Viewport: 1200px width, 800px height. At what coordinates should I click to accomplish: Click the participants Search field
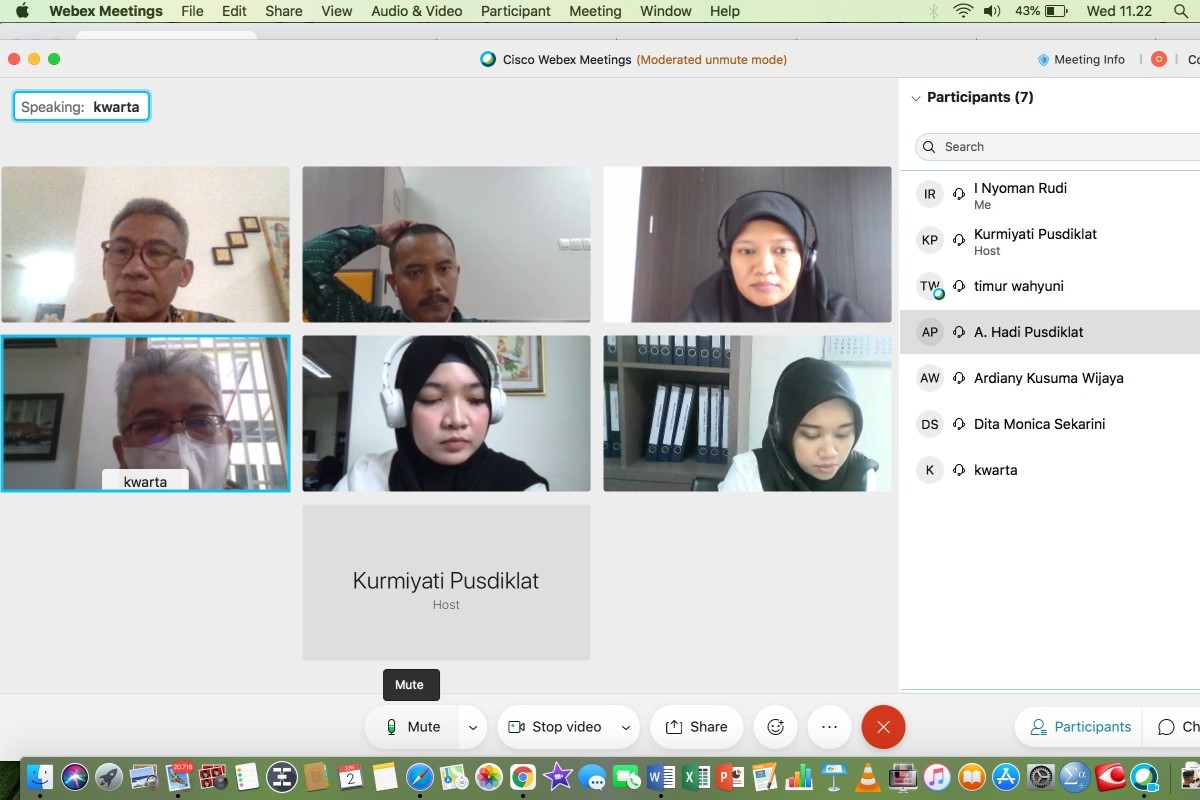click(x=1060, y=147)
